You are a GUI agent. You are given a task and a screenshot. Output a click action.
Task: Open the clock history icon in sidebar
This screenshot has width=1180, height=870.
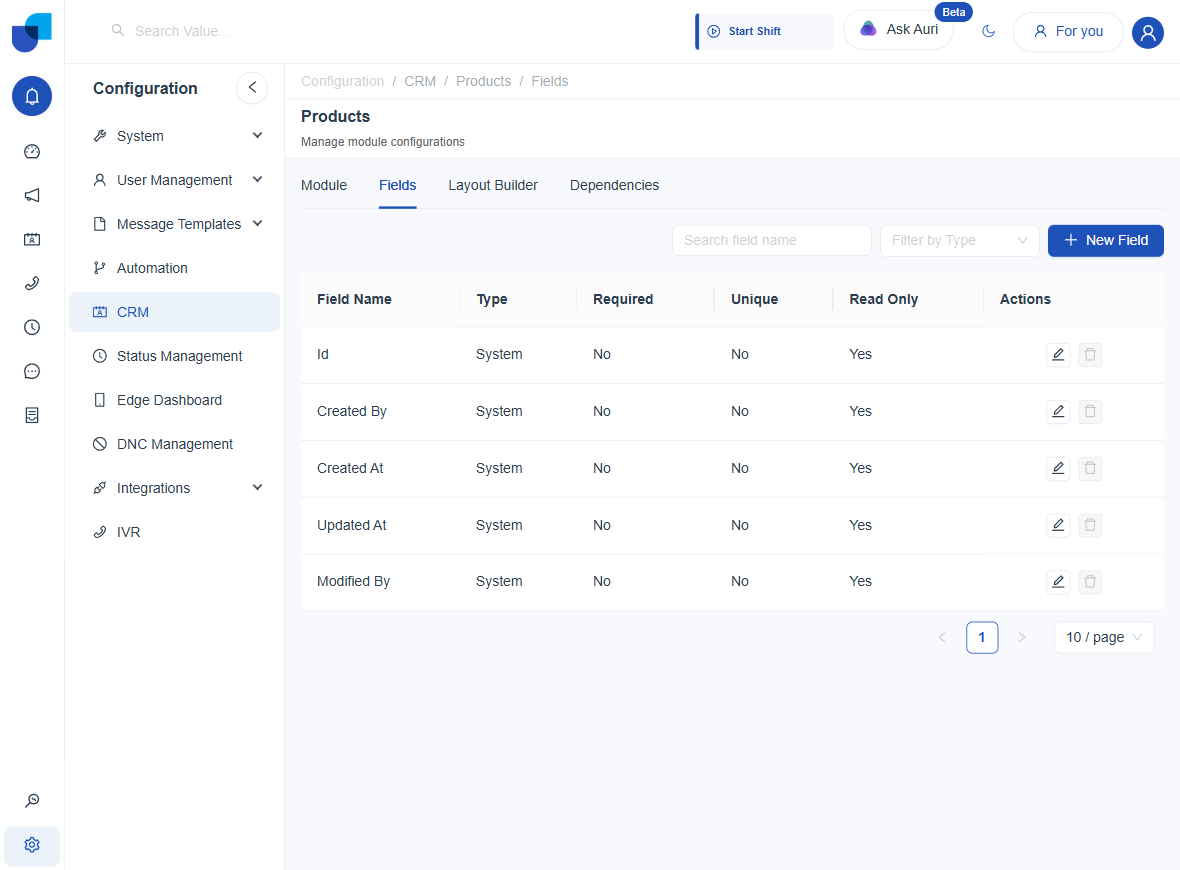pyautogui.click(x=32, y=327)
